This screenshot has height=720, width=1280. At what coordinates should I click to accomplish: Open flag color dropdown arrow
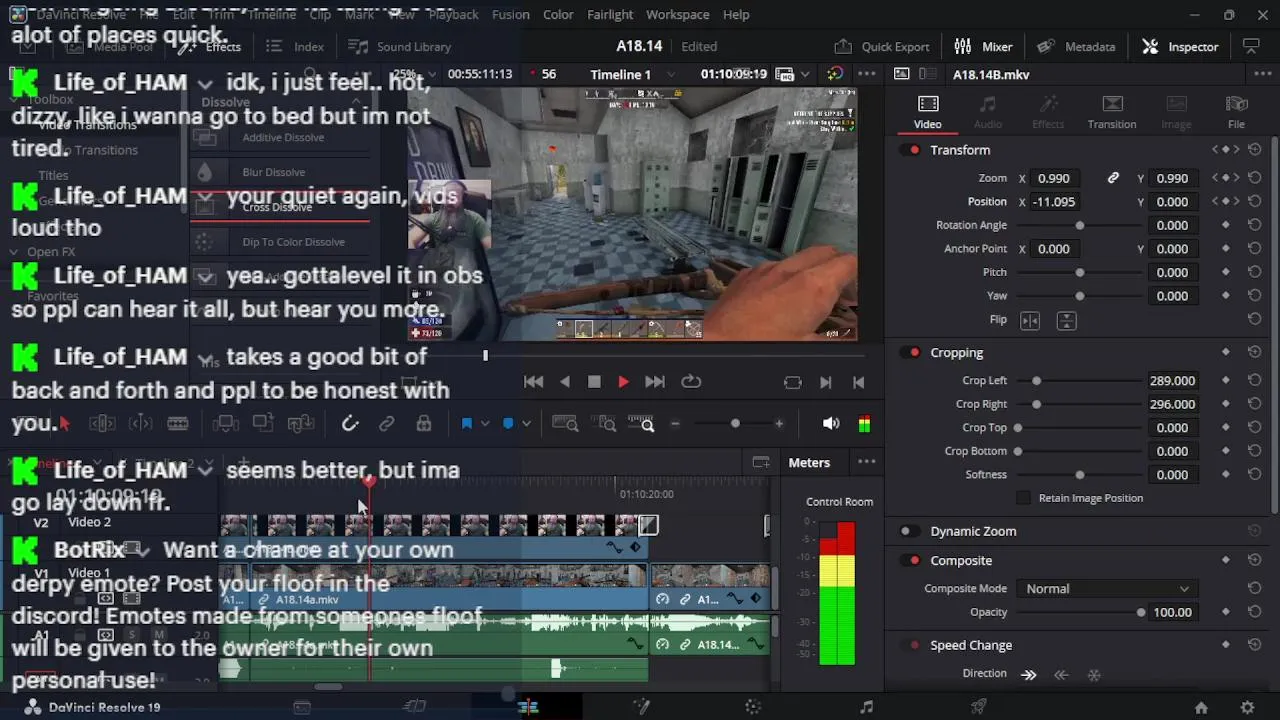click(486, 424)
